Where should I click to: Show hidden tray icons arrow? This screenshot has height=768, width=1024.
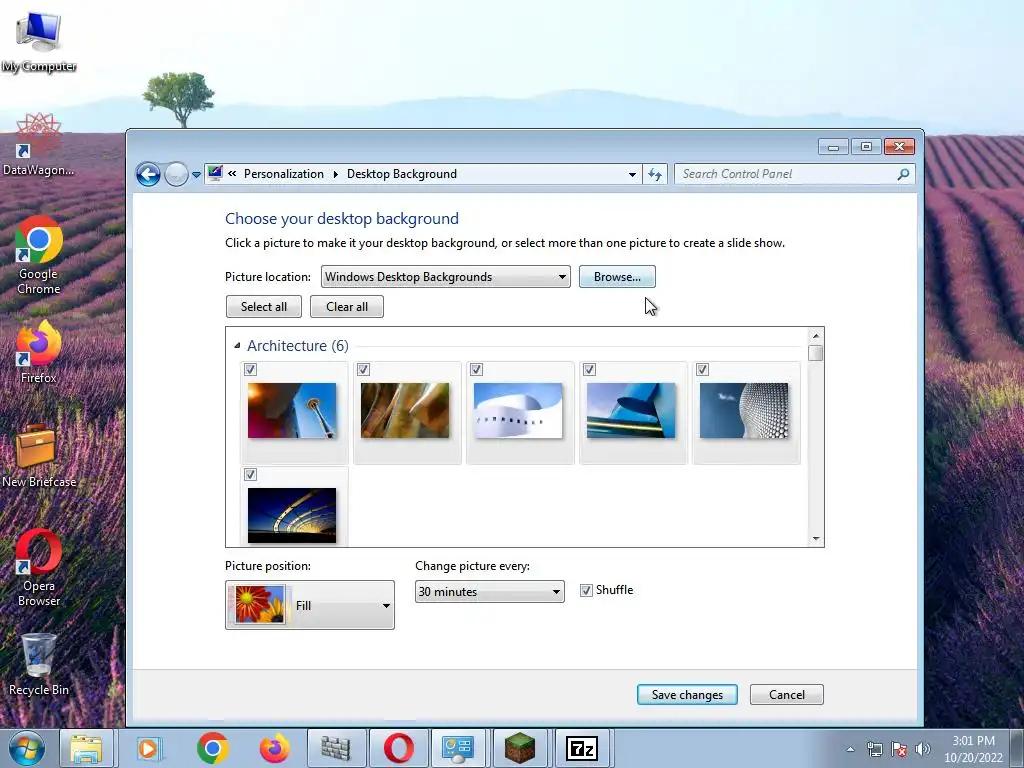coord(850,749)
